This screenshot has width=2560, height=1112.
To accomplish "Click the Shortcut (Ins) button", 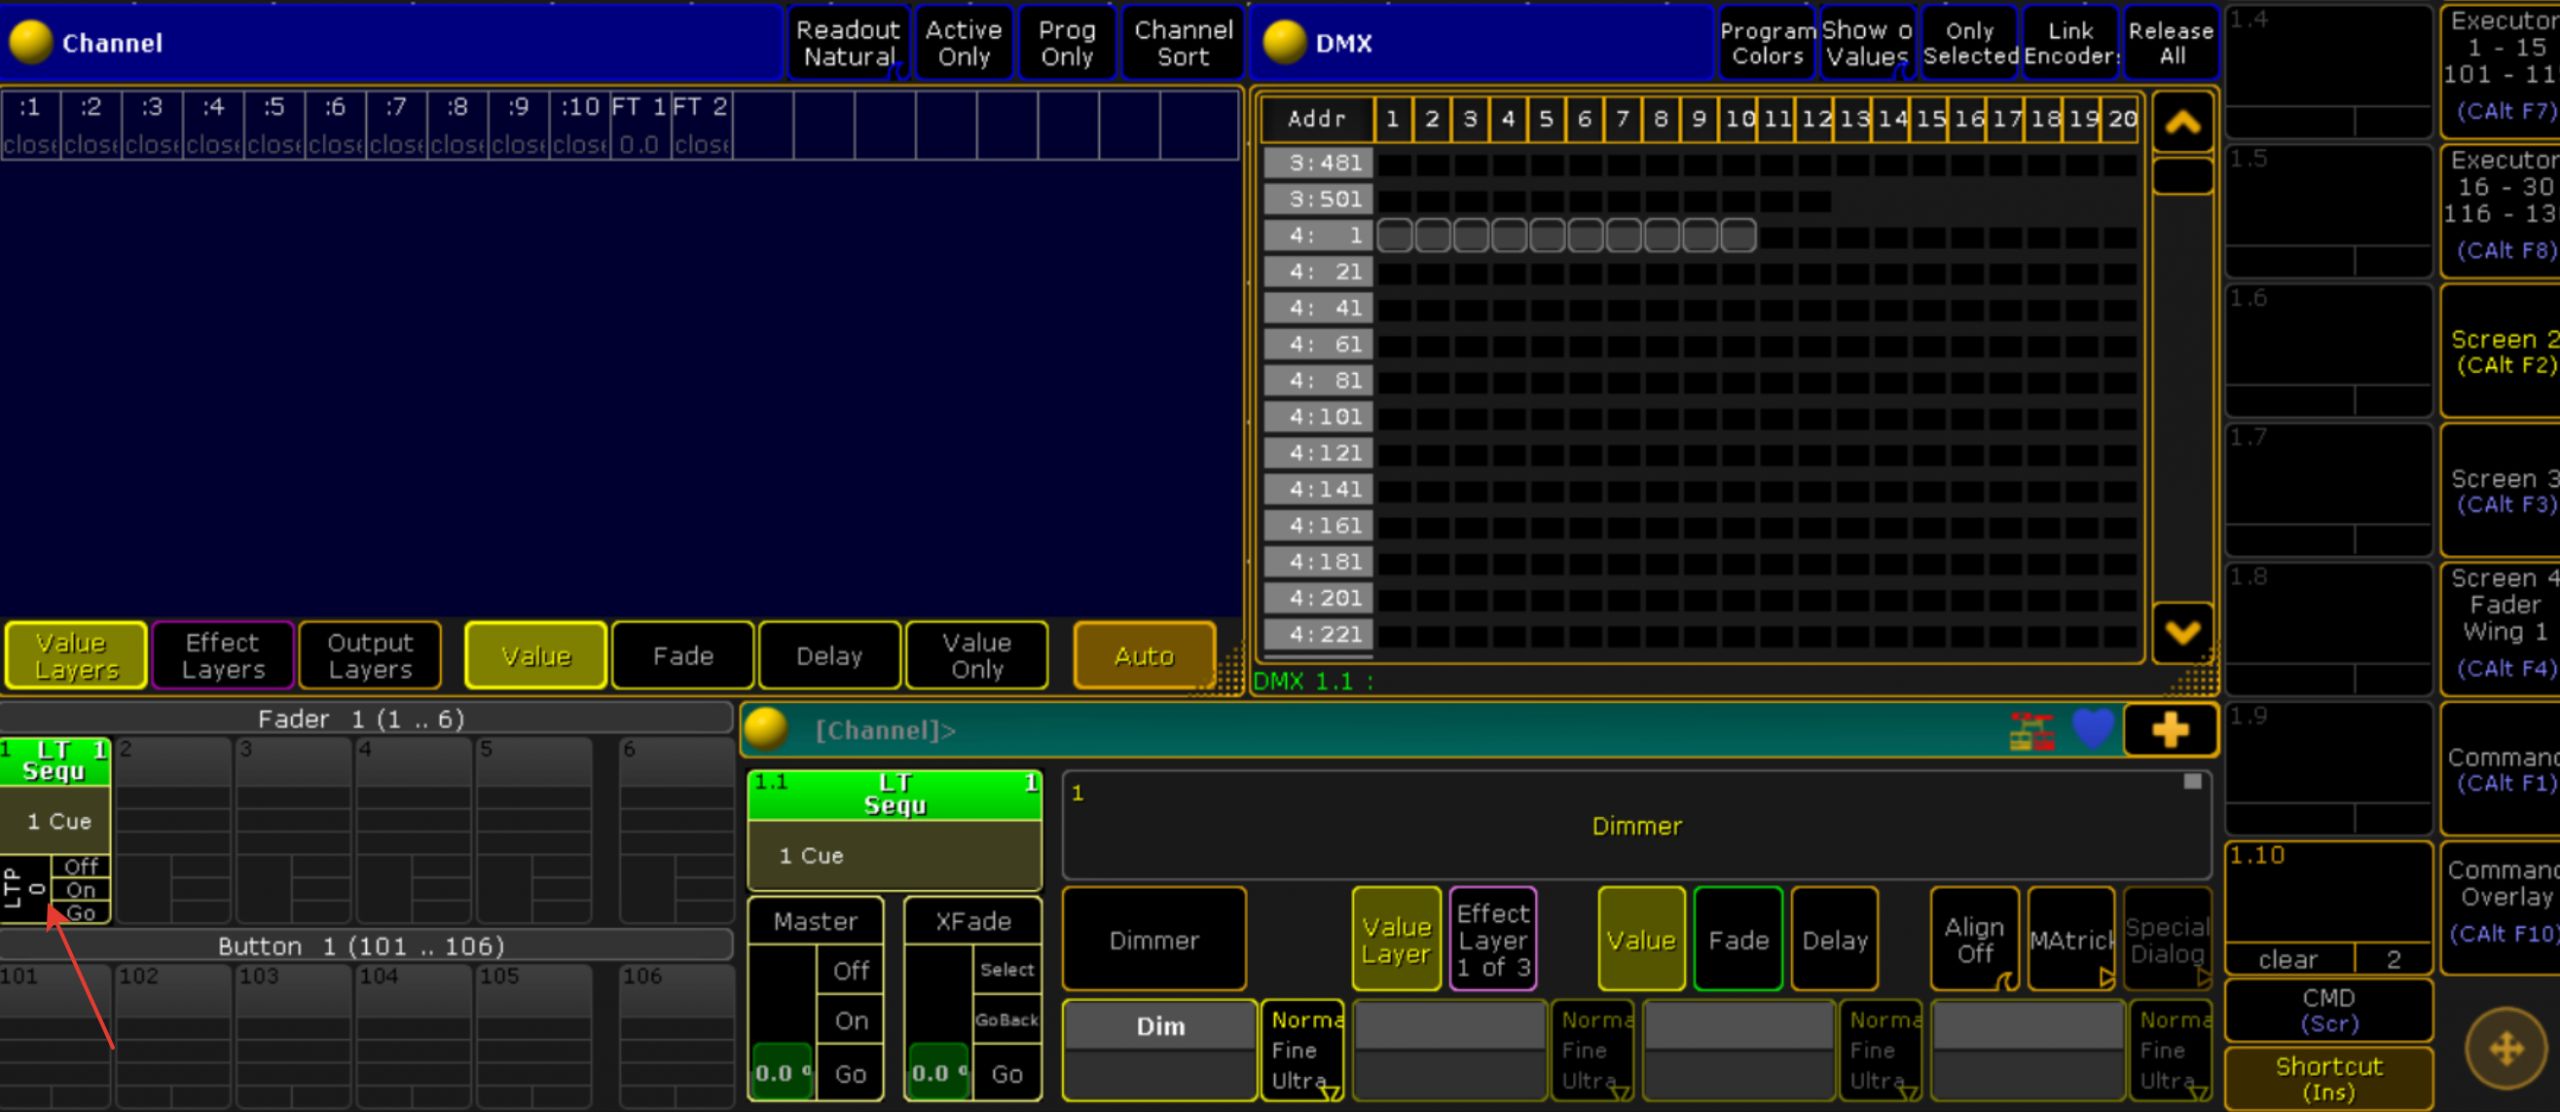I will (x=2329, y=1078).
